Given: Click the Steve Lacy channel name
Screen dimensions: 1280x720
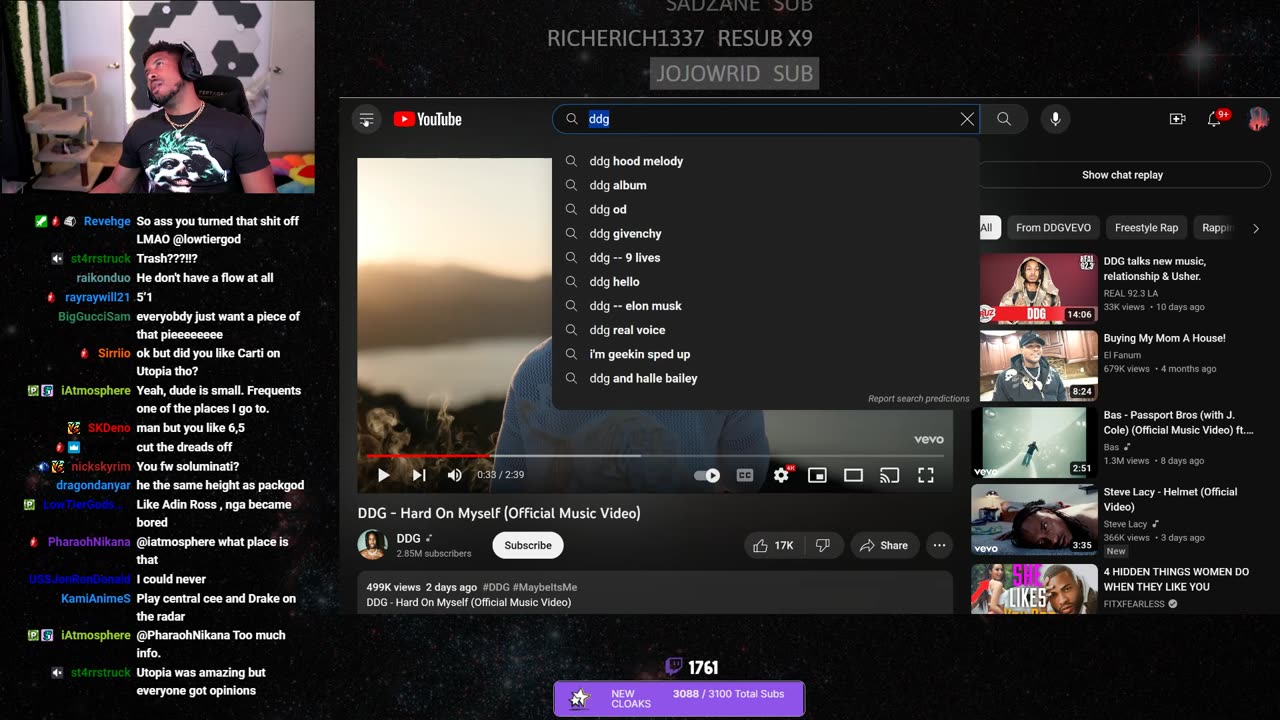Looking at the screenshot, I should 1125,524.
